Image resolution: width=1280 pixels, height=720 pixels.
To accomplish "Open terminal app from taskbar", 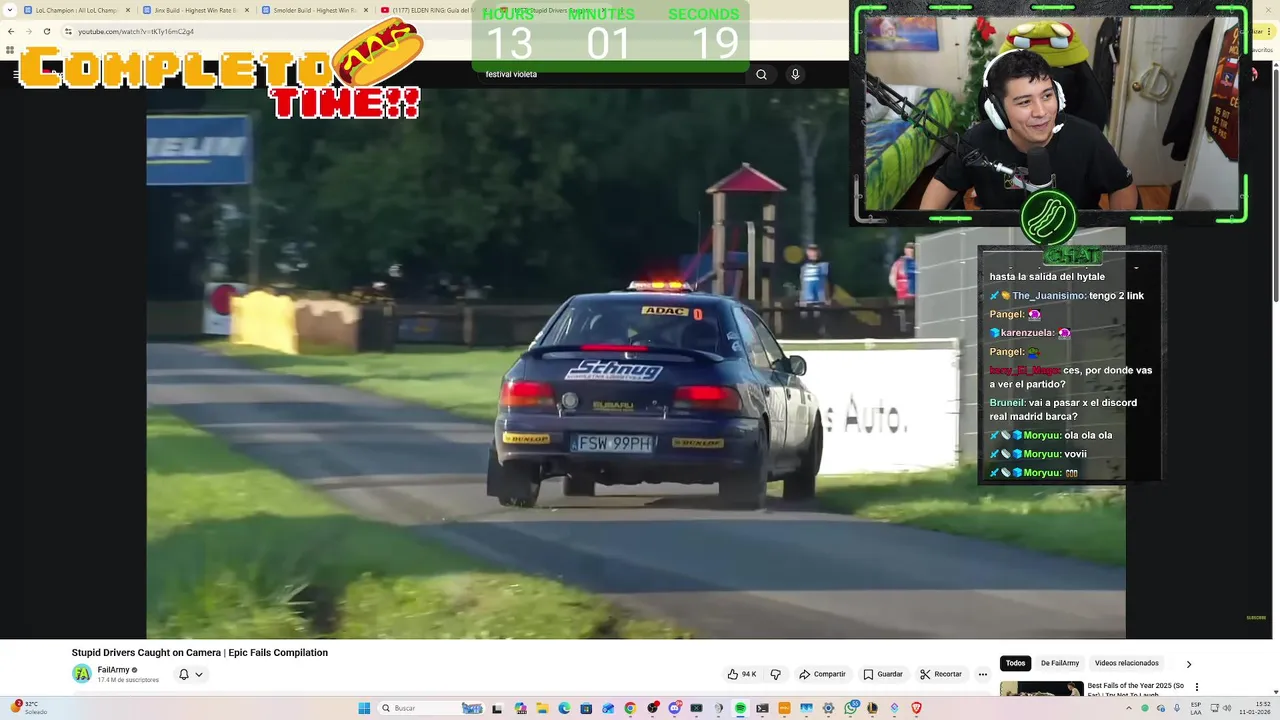I will (762, 708).
